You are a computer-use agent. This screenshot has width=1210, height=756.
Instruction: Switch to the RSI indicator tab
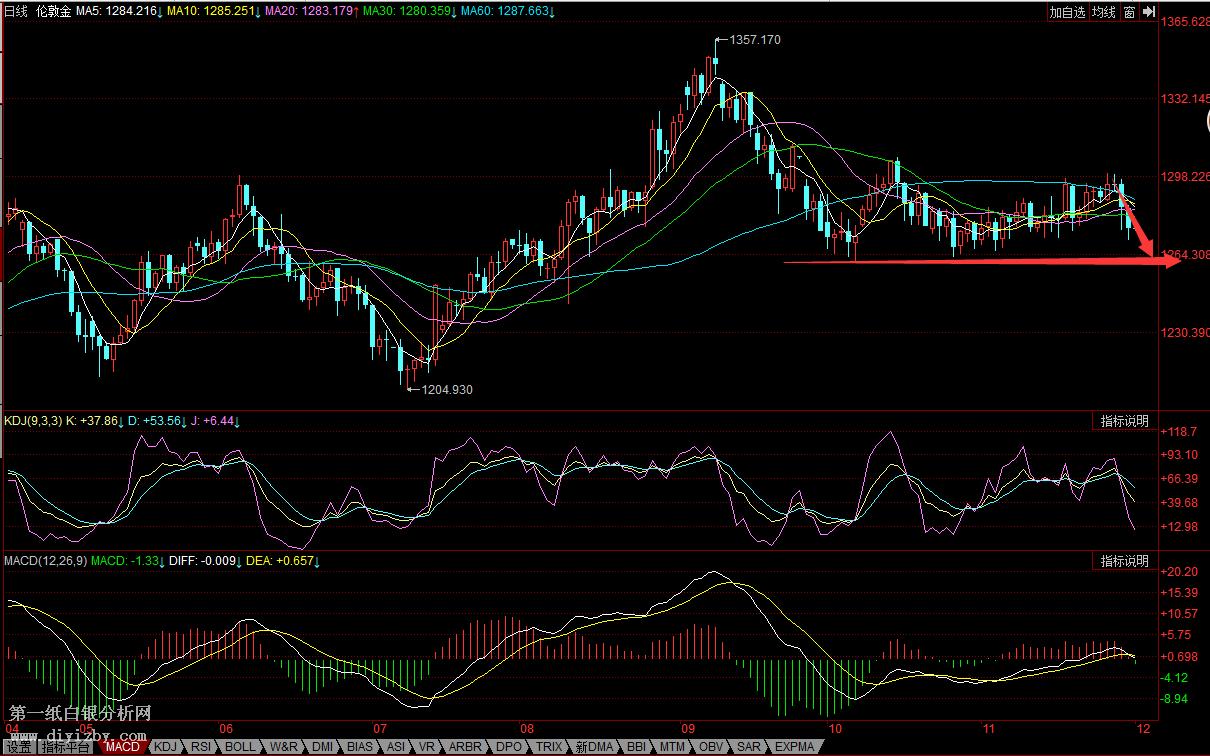(x=202, y=747)
